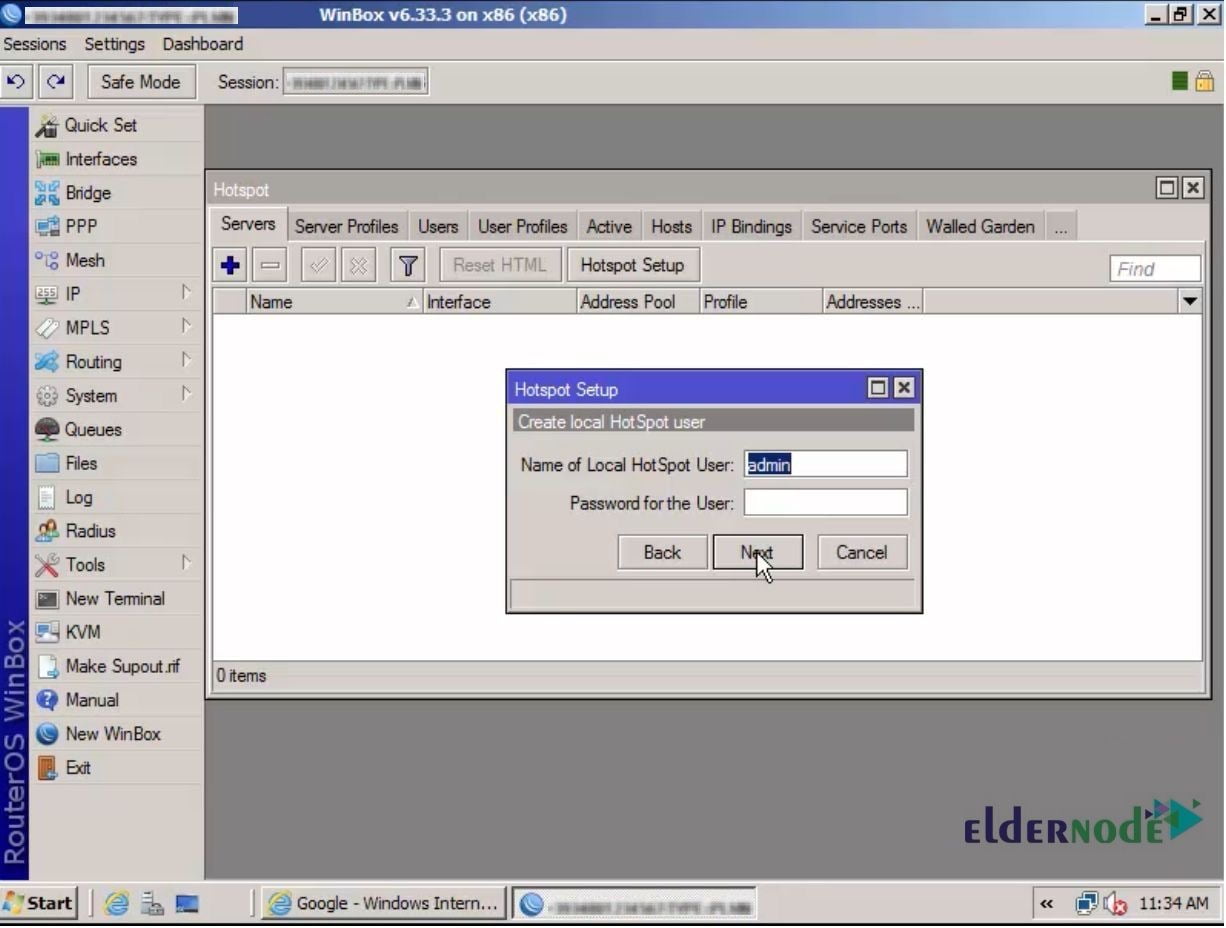Open the Interfaces panel
The width and height of the screenshot is (1226, 928).
click(x=100, y=158)
